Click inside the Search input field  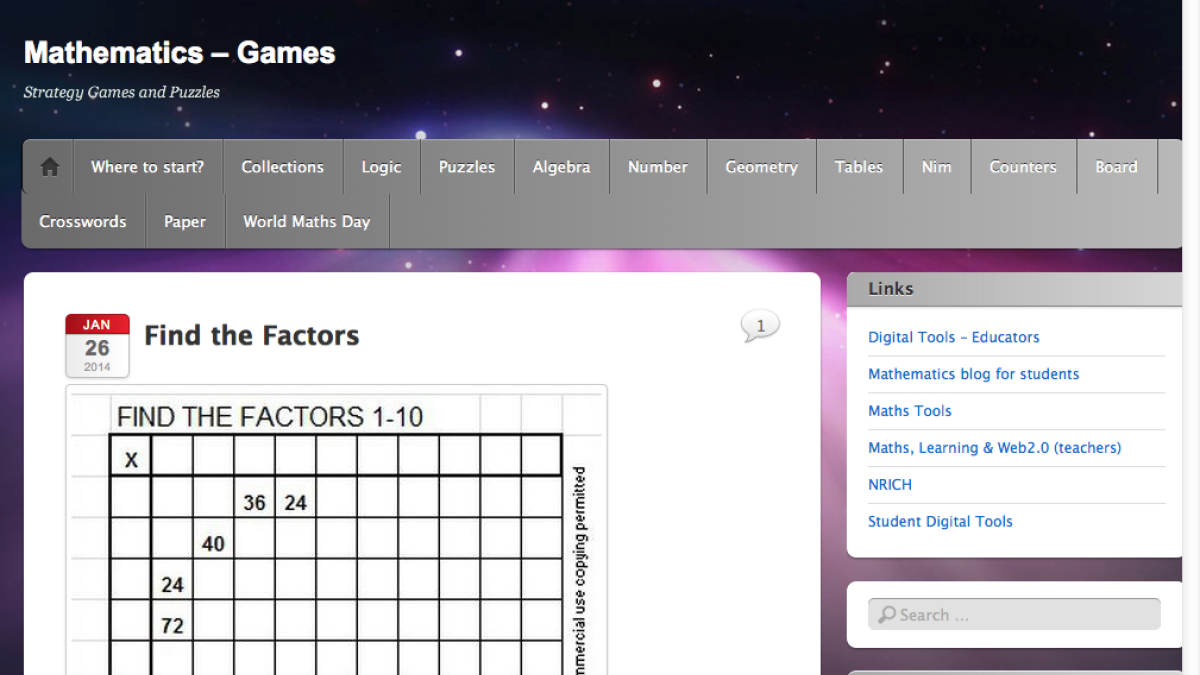(x=1010, y=614)
